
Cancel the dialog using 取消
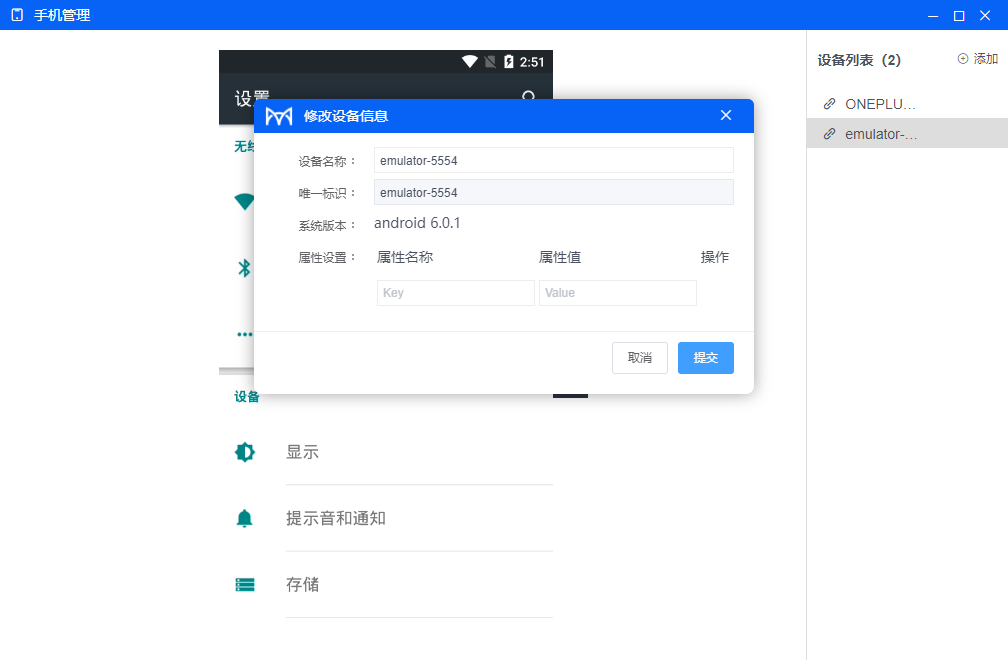click(x=639, y=357)
